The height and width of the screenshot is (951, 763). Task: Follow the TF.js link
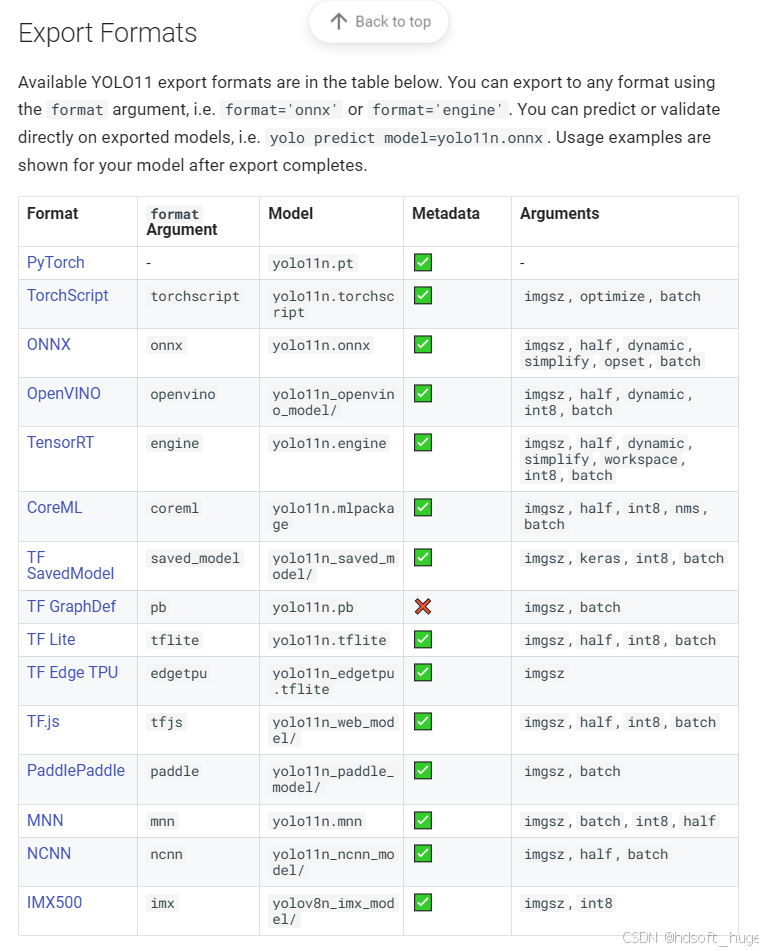coord(43,722)
